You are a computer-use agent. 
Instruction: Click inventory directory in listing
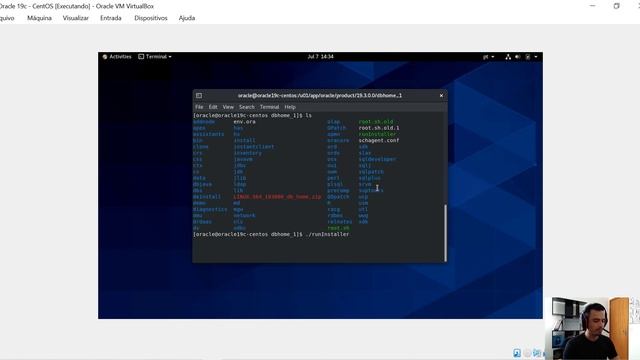click(247, 153)
